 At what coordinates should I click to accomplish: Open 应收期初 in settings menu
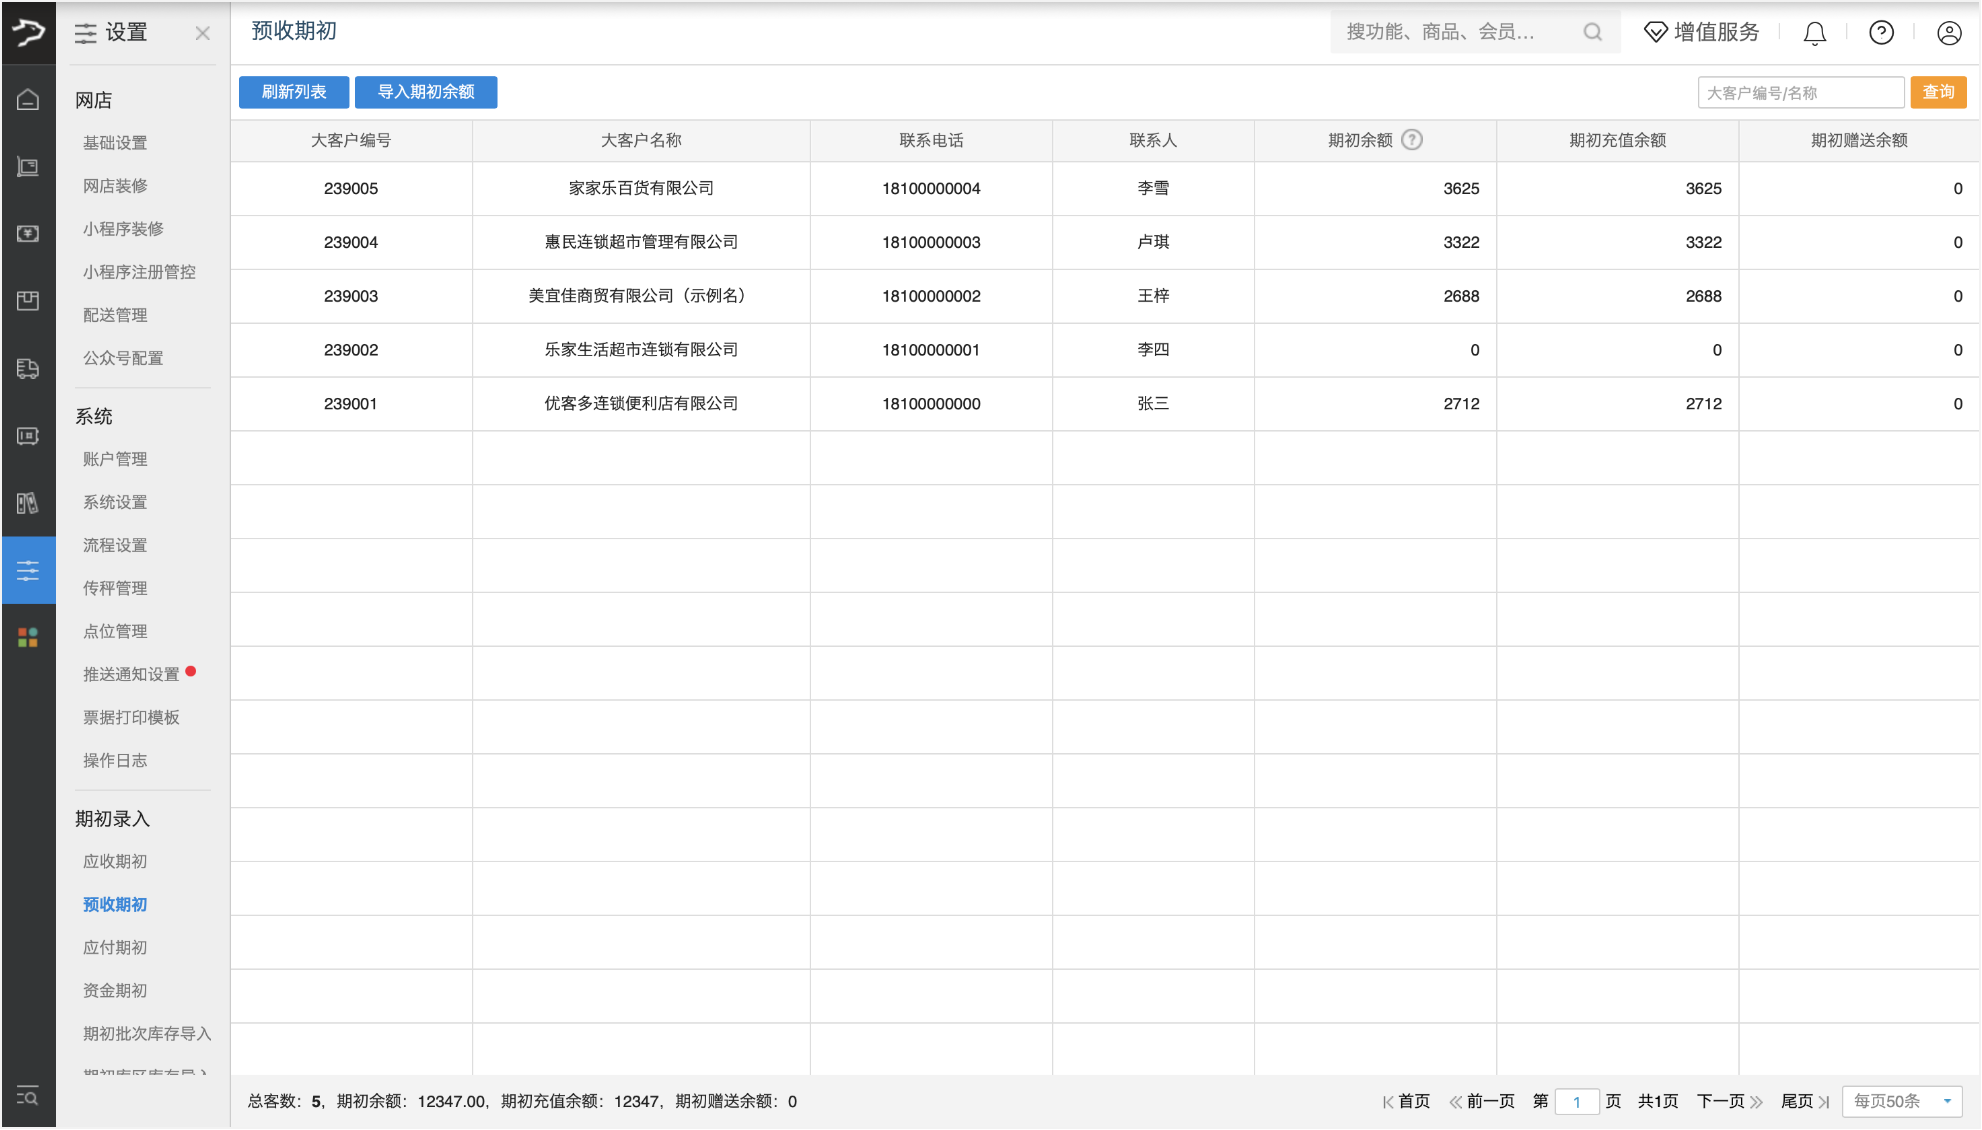[x=115, y=861]
